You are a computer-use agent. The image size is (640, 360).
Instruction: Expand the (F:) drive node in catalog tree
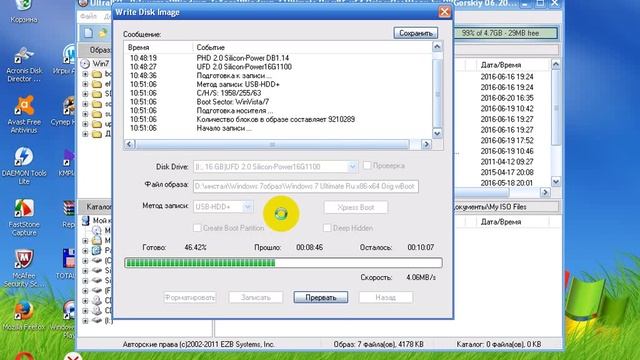85,291
